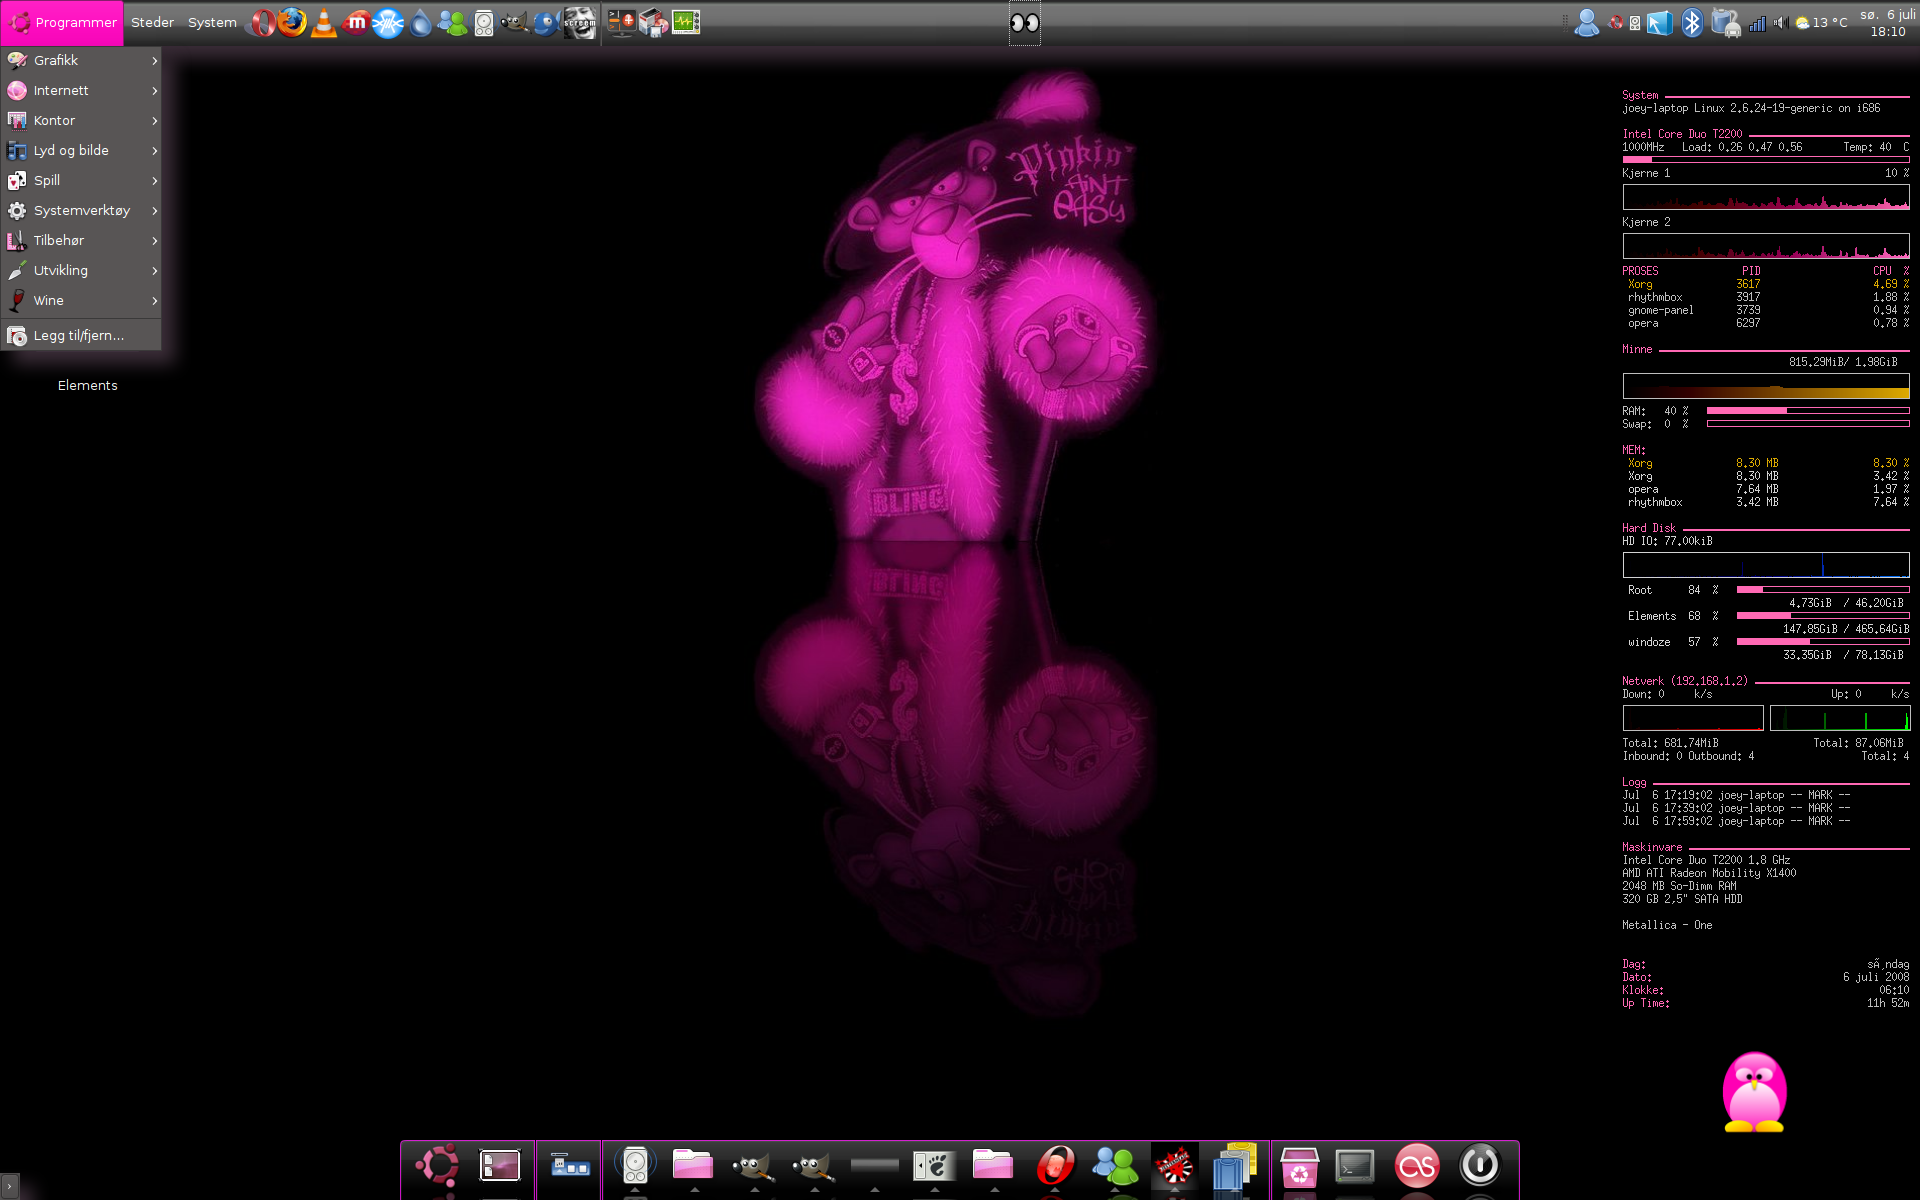The width and height of the screenshot is (1920, 1200).
Task: Click the panel toggle arrow in bottom-left corner
Action: coord(9,1186)
